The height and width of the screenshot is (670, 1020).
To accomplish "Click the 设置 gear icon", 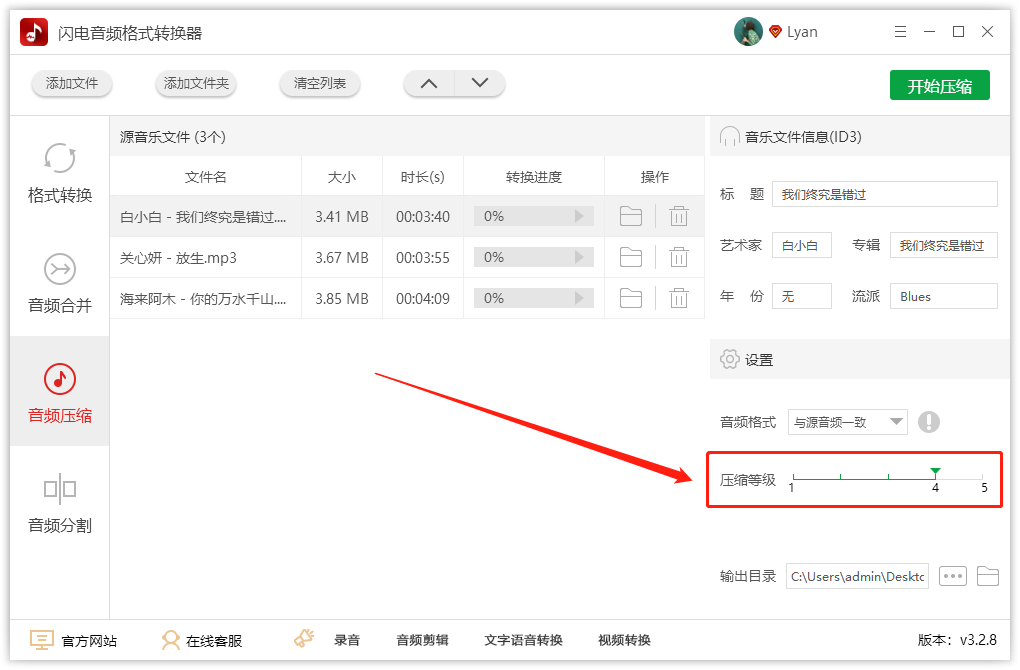I will (729, 359).
